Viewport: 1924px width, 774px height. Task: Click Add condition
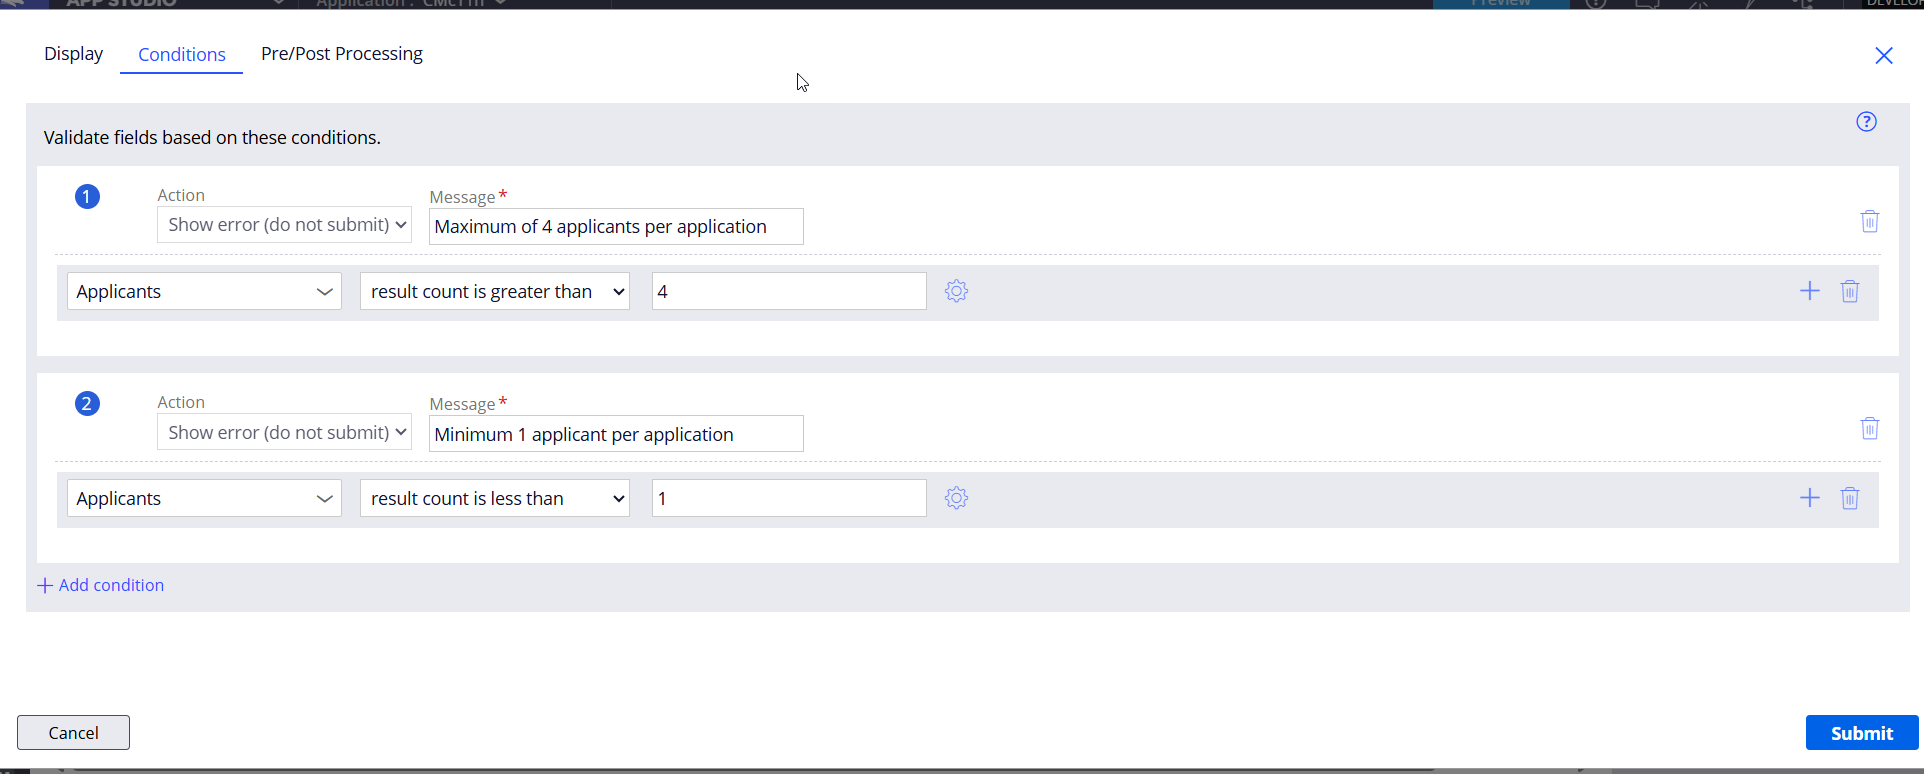point(100,585)
